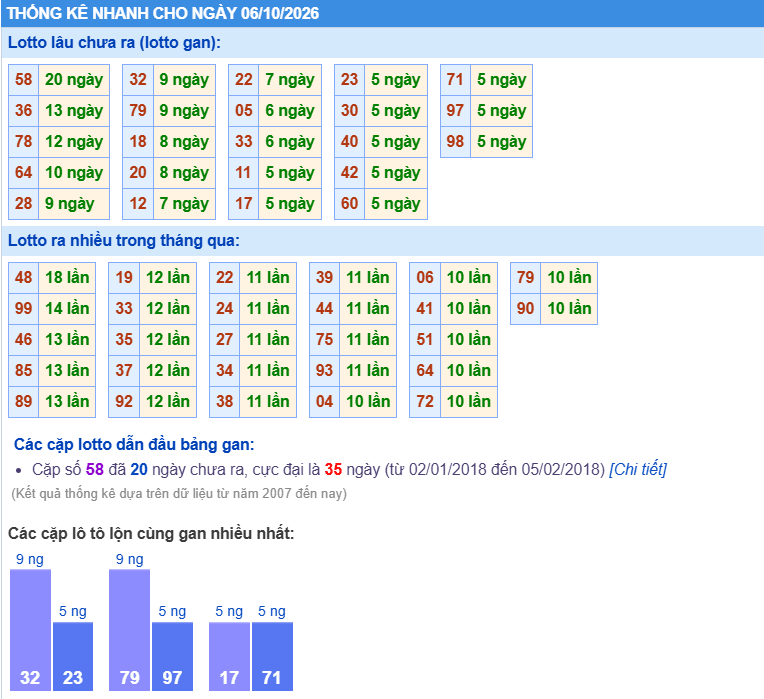
Task: Select the '20 ngày' cell
Action: [x=74, y=79]
